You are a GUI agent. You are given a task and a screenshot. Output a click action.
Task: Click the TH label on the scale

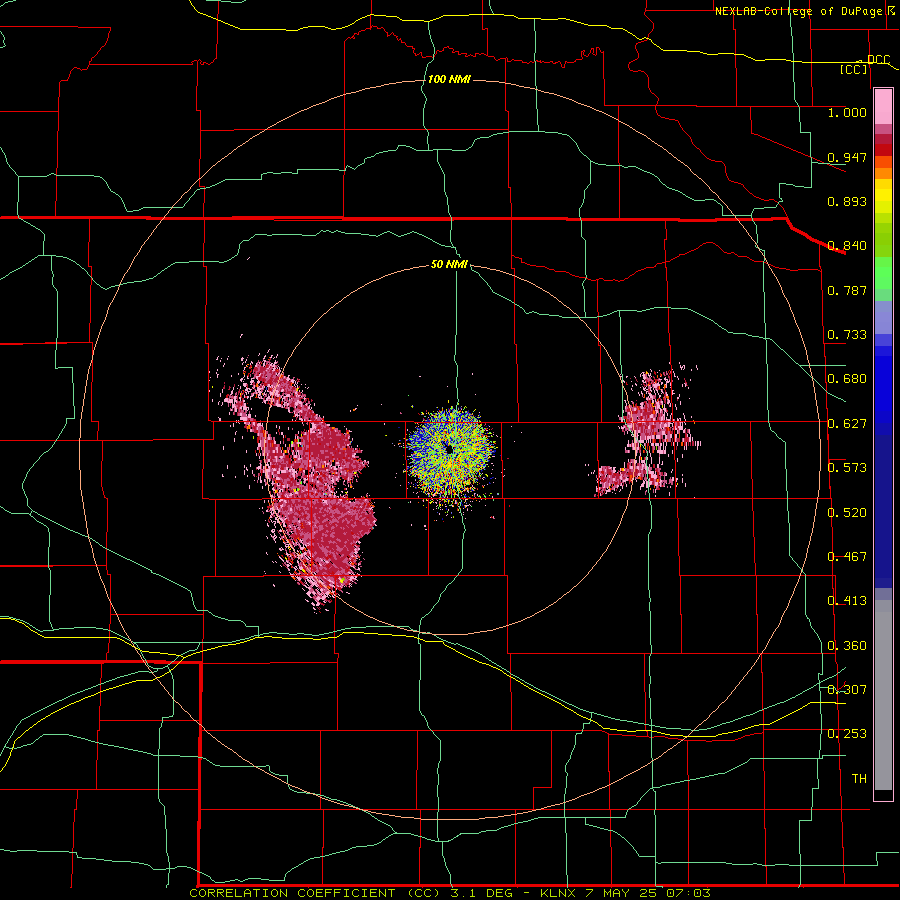(859, 779)
